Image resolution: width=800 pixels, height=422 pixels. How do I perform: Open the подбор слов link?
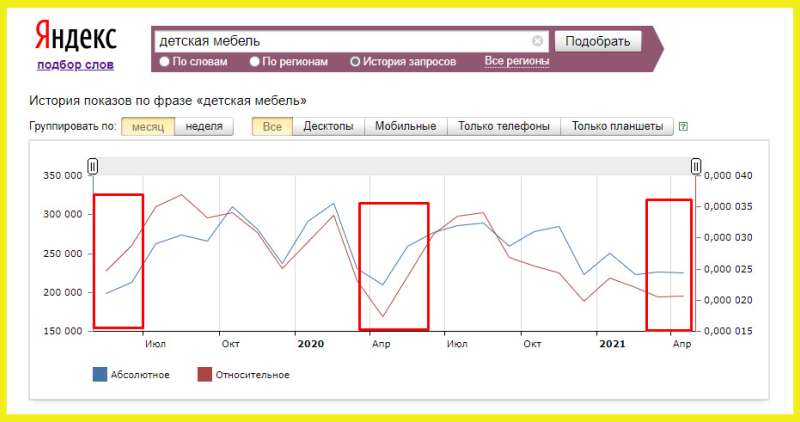pos(76,65)
